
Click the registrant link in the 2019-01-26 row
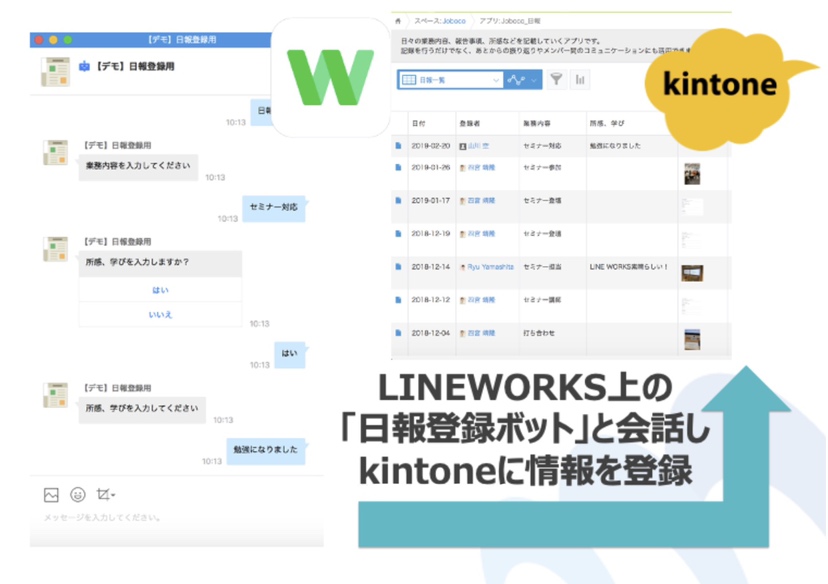[481, 167]
